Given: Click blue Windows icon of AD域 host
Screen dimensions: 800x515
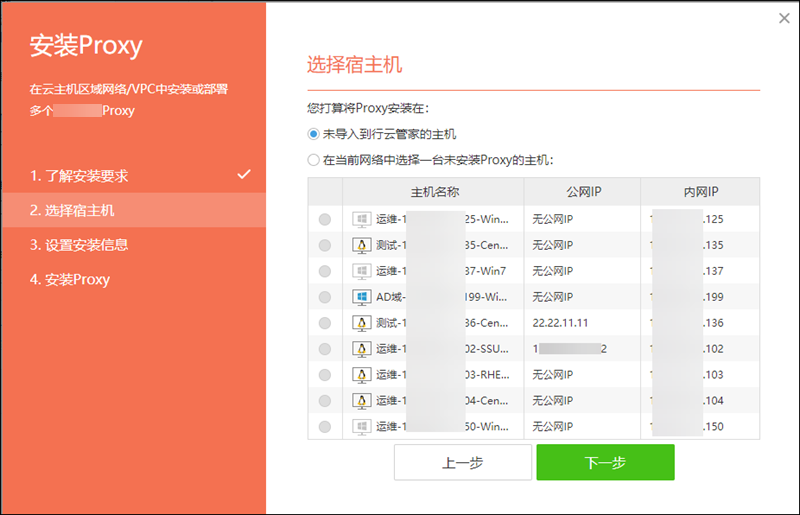Looking at the screenshot, I should [x=361, y=297].
